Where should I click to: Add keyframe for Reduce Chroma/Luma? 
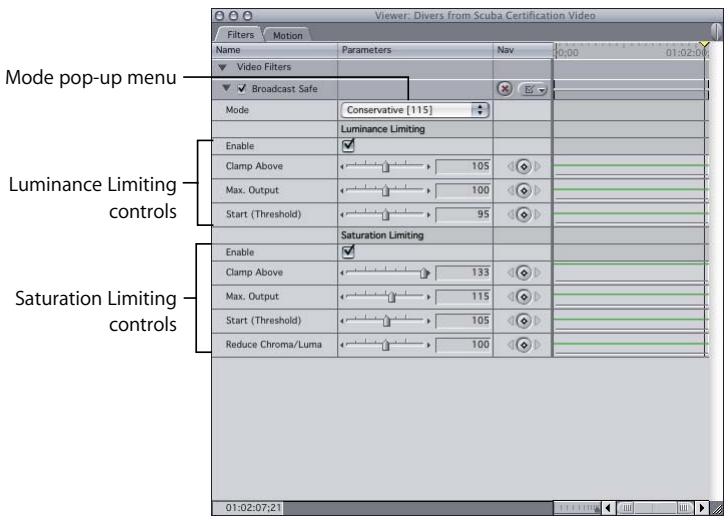(x=524, y=345)
